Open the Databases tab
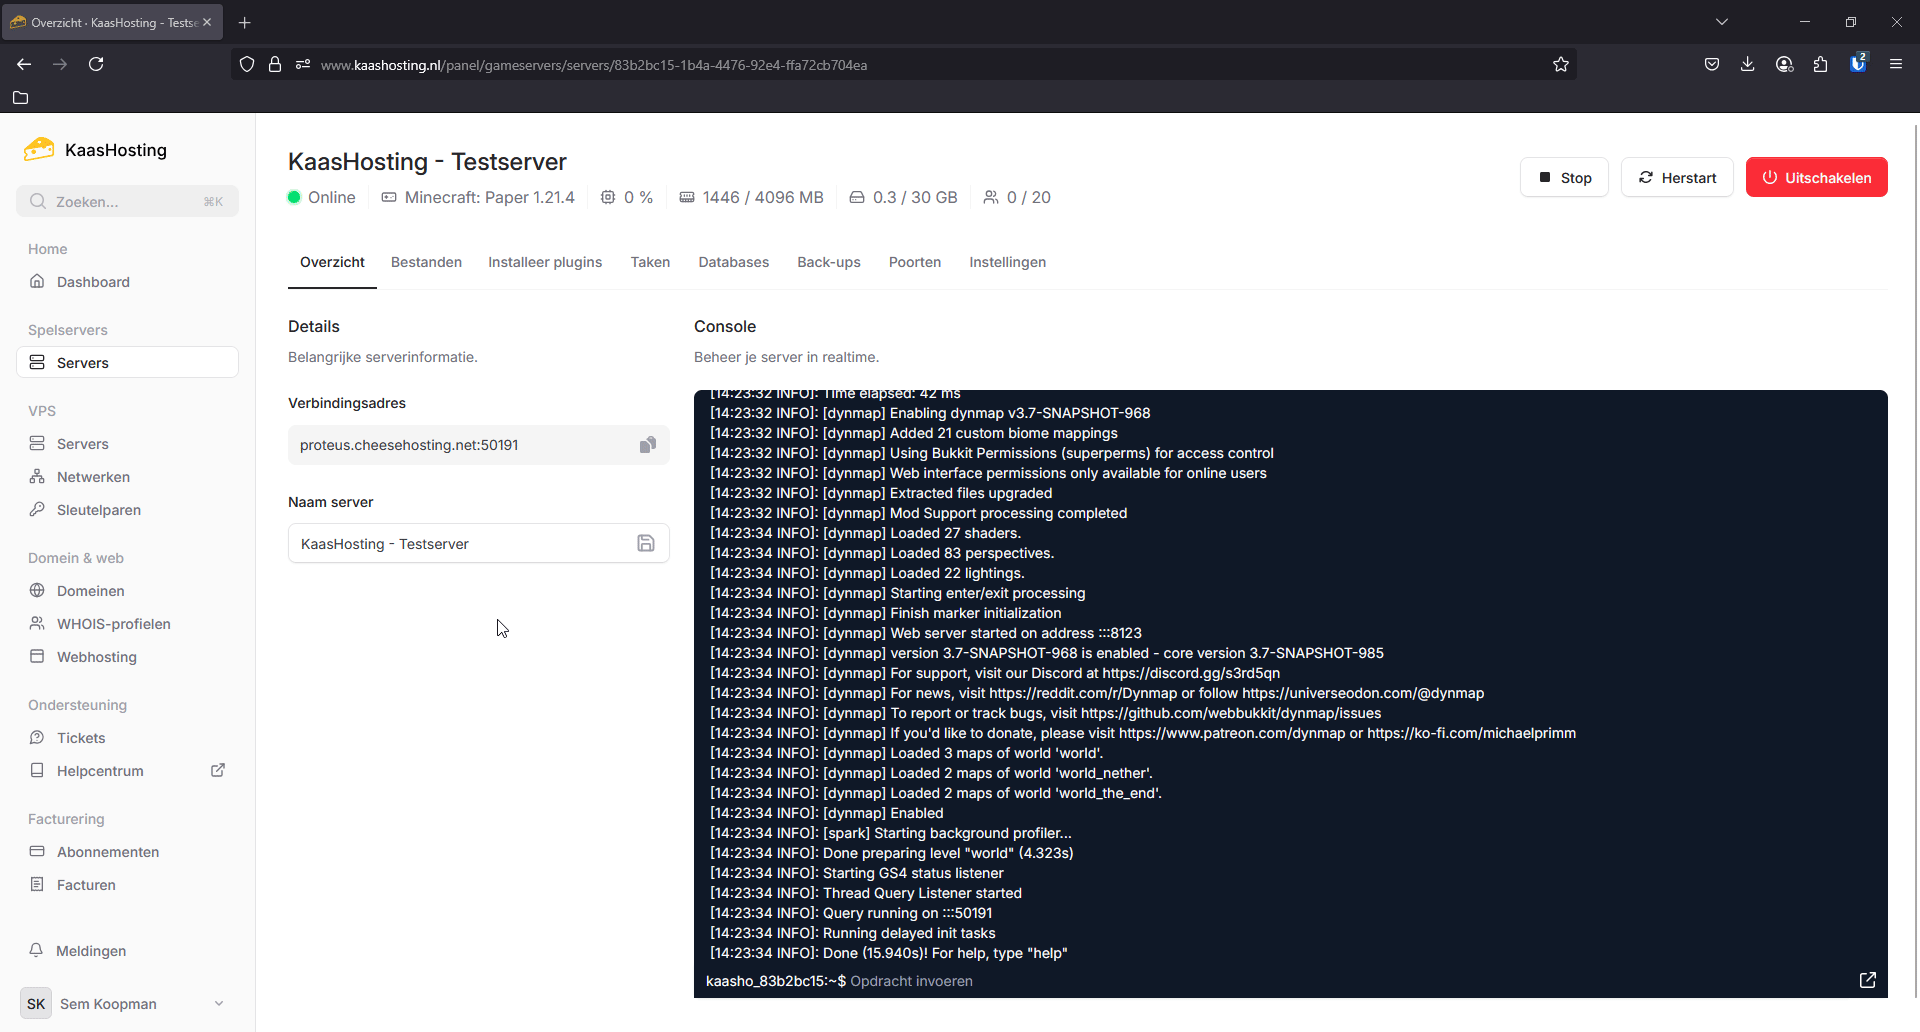Image resolution: width=1920 pixels, height=1032 pixels. tap(733, 262)
